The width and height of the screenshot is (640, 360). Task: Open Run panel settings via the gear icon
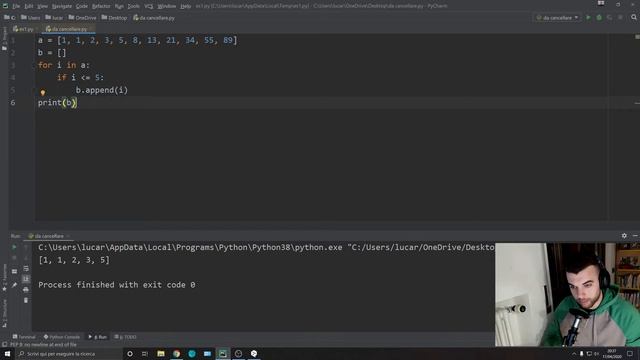pos(624,236)
